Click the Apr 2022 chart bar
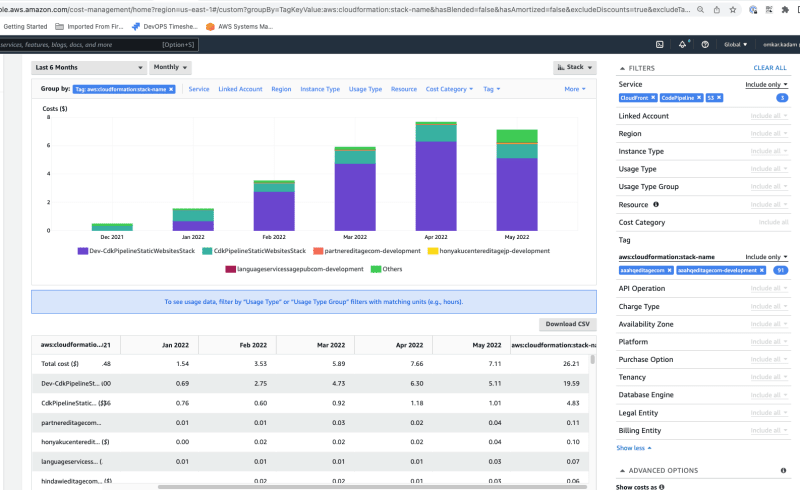Viewport: 800px width, 490px height. click(x=436, y=176)
